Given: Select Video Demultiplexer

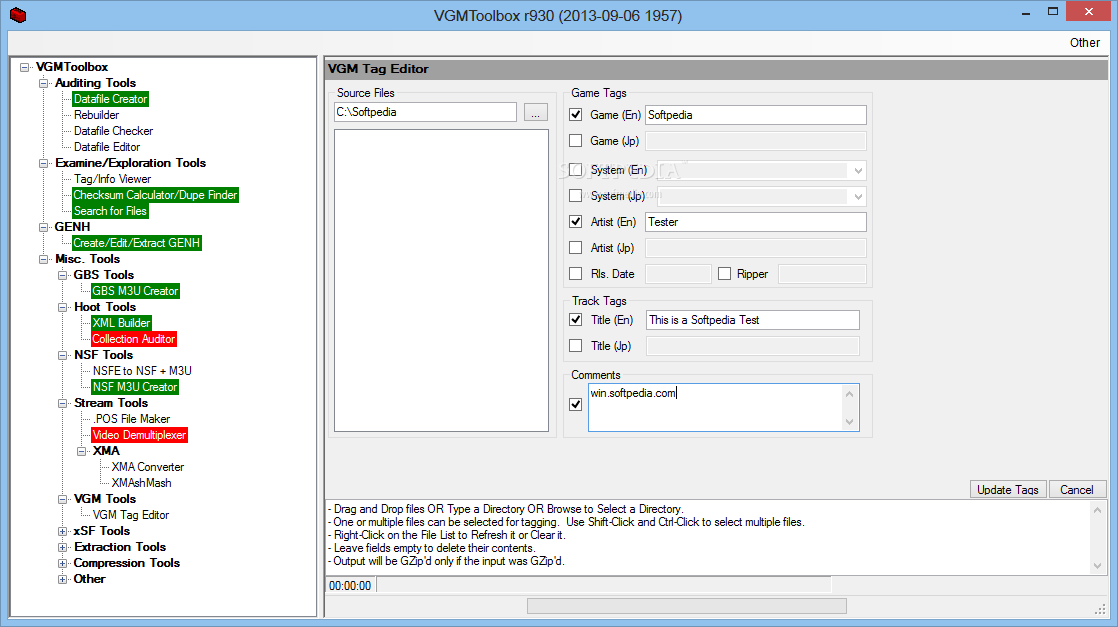Looking at the screenshot, I should pos(139,435).
